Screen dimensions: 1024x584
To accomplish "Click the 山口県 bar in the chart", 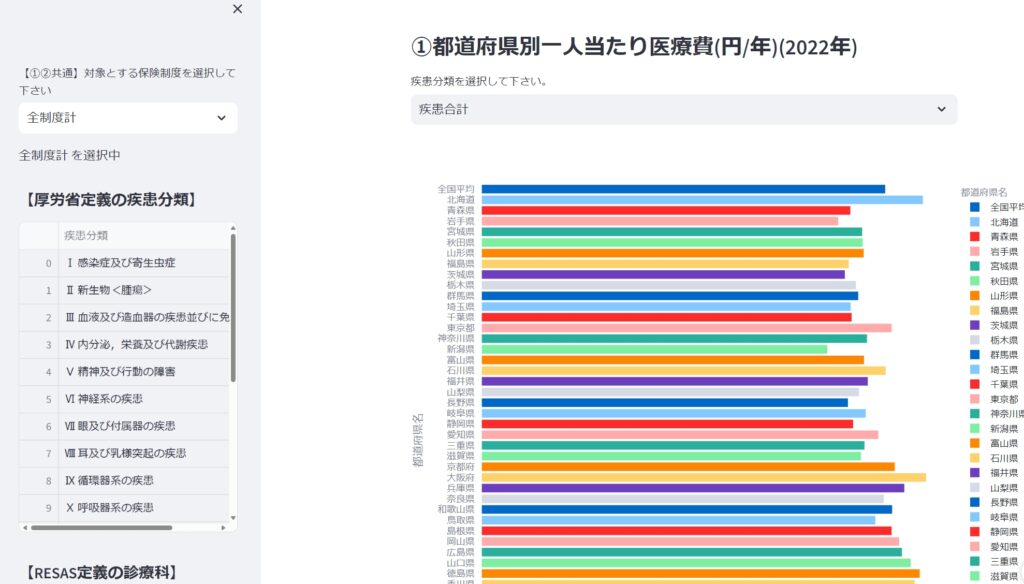I will click(x=696, y=563).
